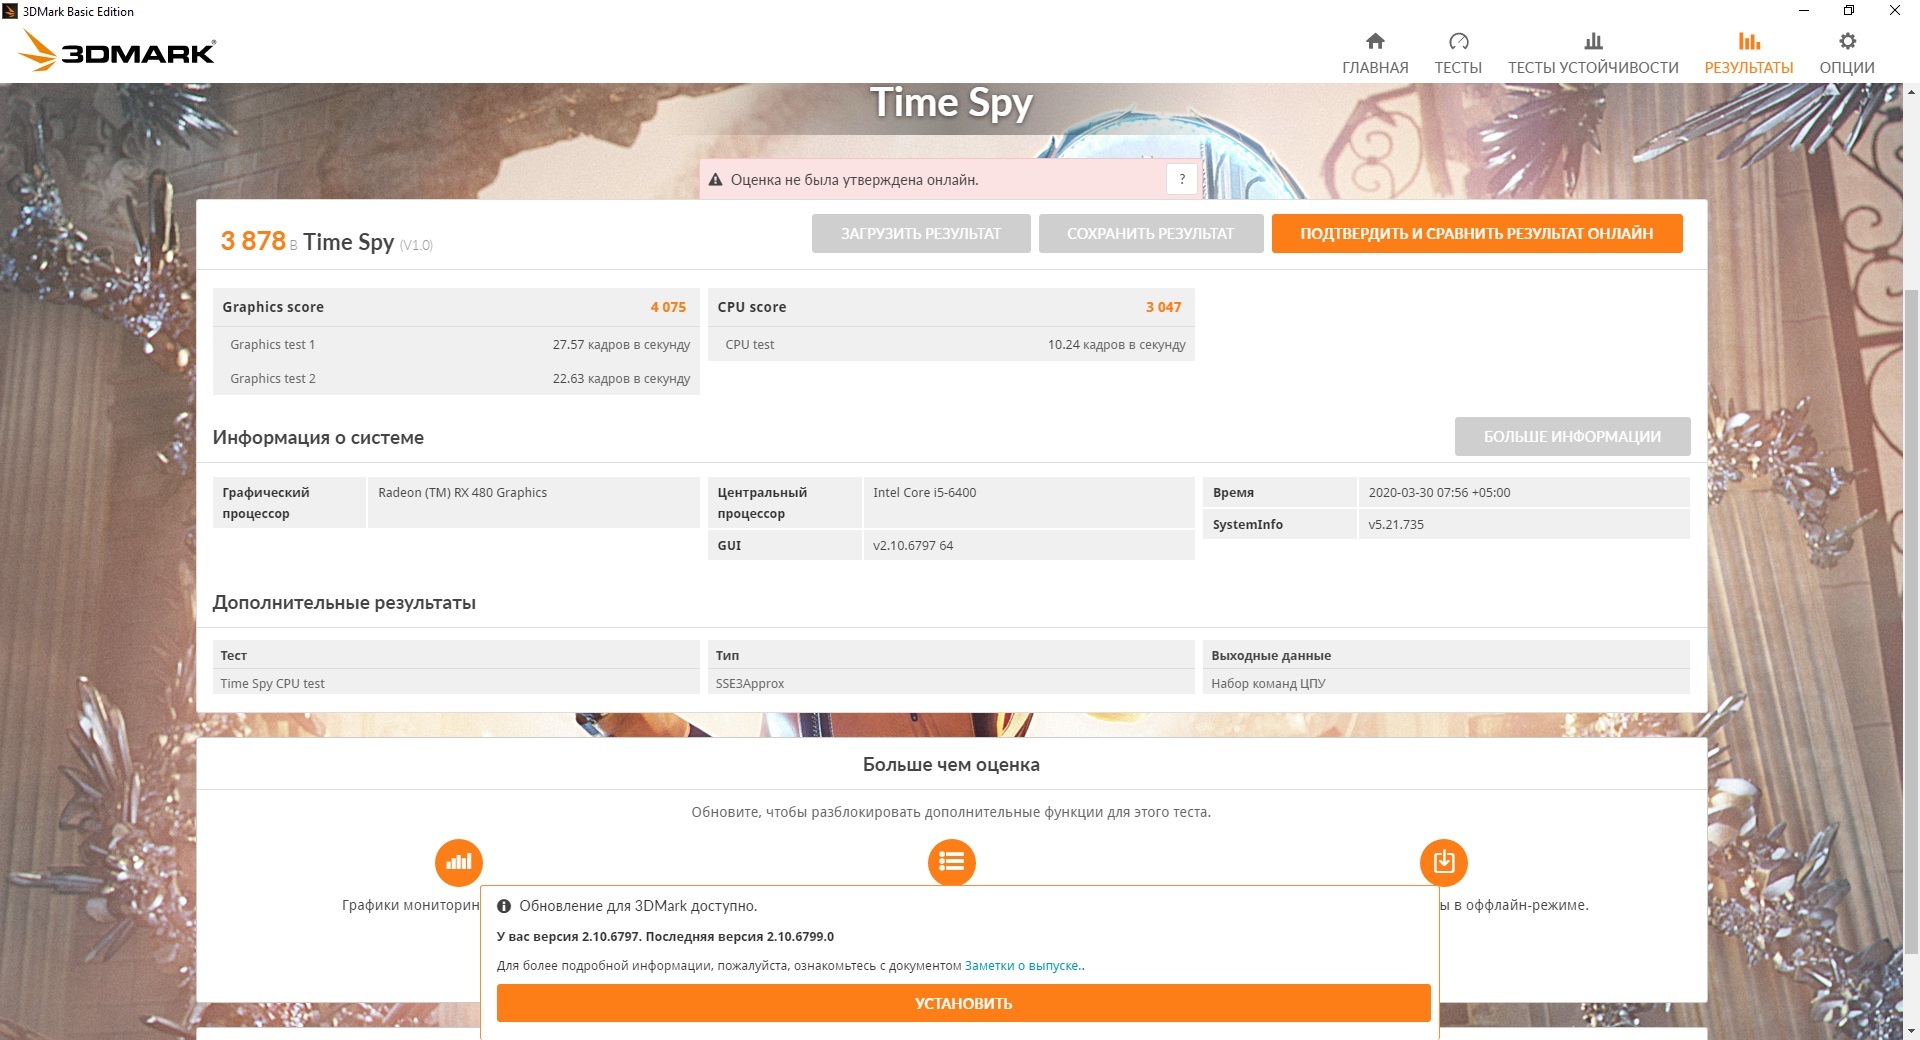The image size is (1920, 1040).
Task: Click the Graphics test 2 row
Action: [x=456, y=378]
